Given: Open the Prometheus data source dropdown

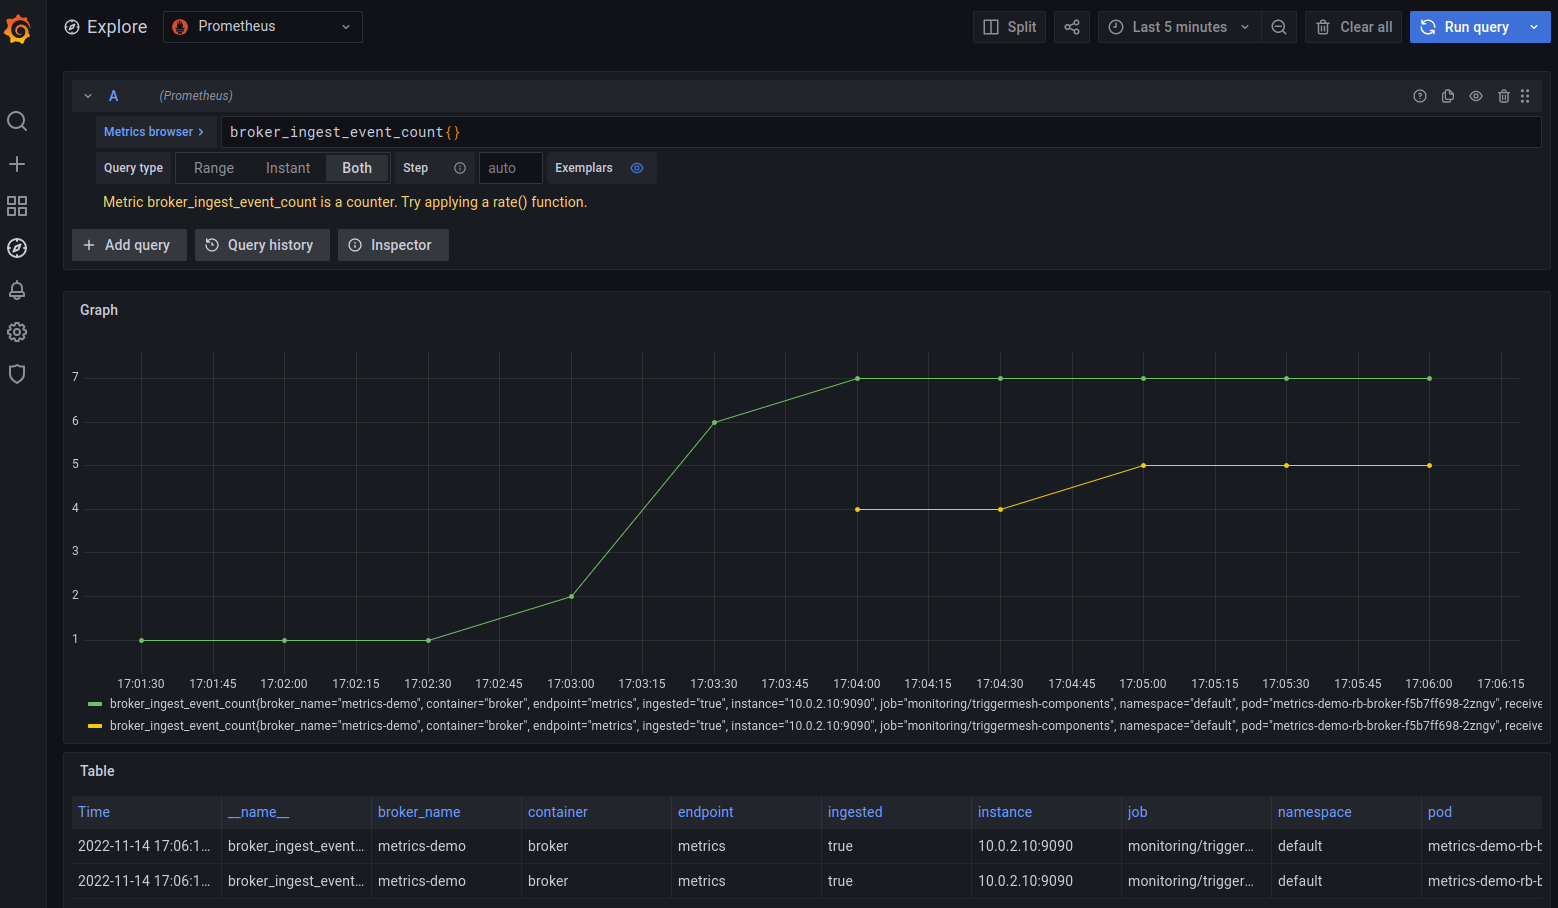Looking at the screenshot, I should click(263, 27).
